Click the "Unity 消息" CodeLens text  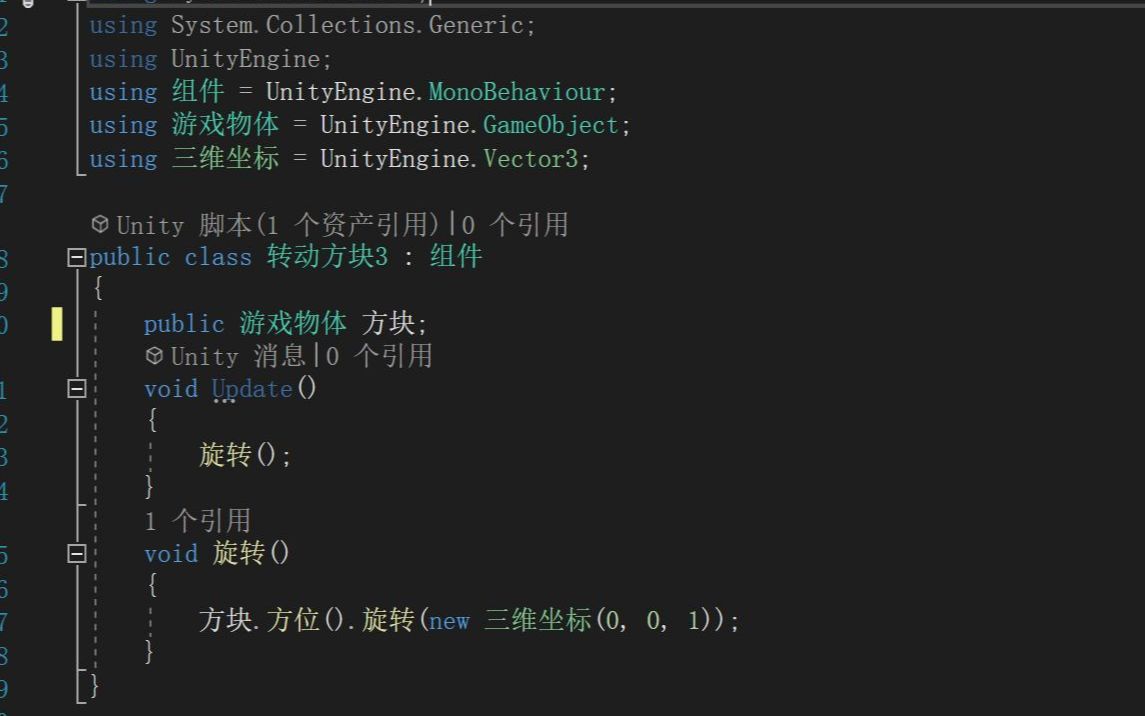coord(238,356)
